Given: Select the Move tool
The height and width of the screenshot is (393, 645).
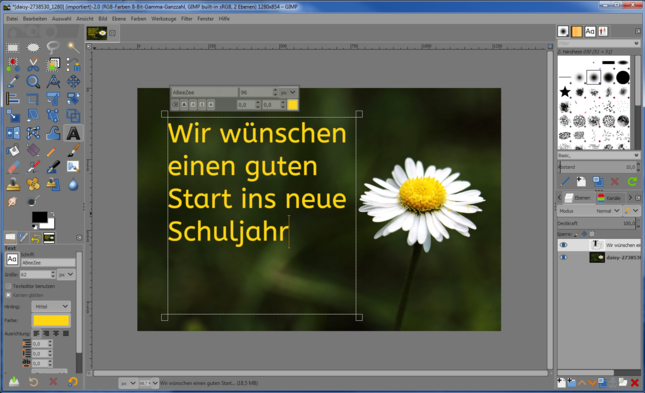Looking at the screenshot, I should pyautogui.click(x=73, y=82).
